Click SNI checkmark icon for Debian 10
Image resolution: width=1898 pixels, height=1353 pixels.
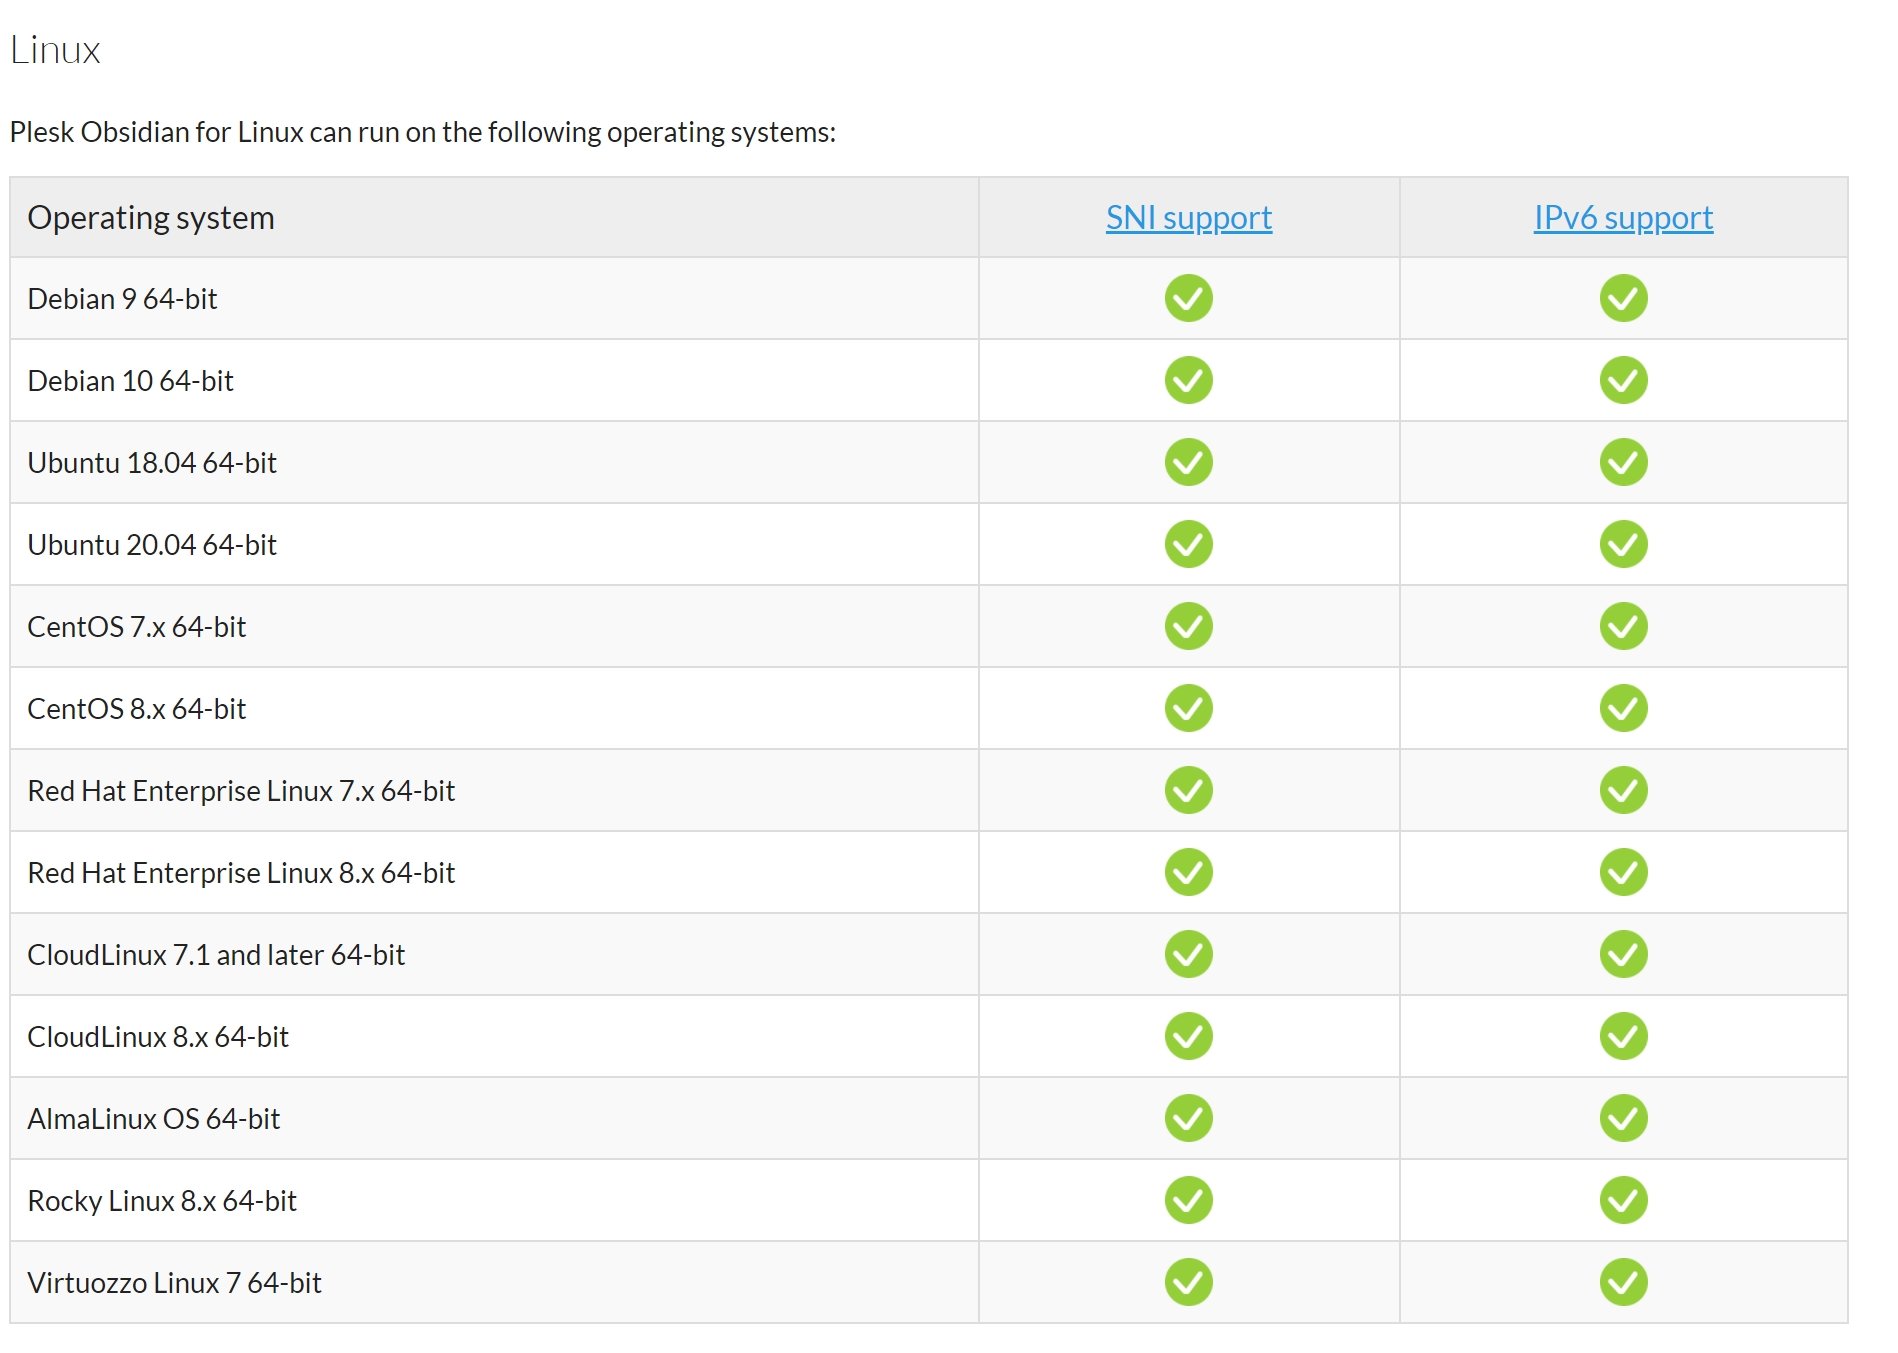pyautogui.click(x=1188, y=380)
